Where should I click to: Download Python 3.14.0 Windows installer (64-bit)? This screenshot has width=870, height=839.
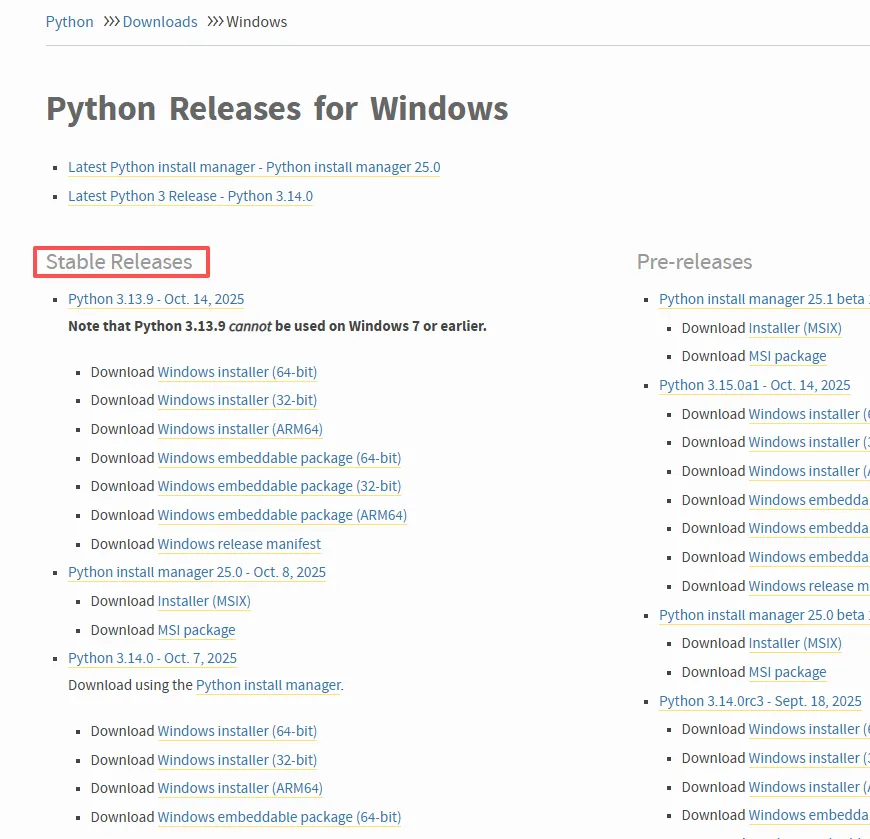click(x=237, y=731)
